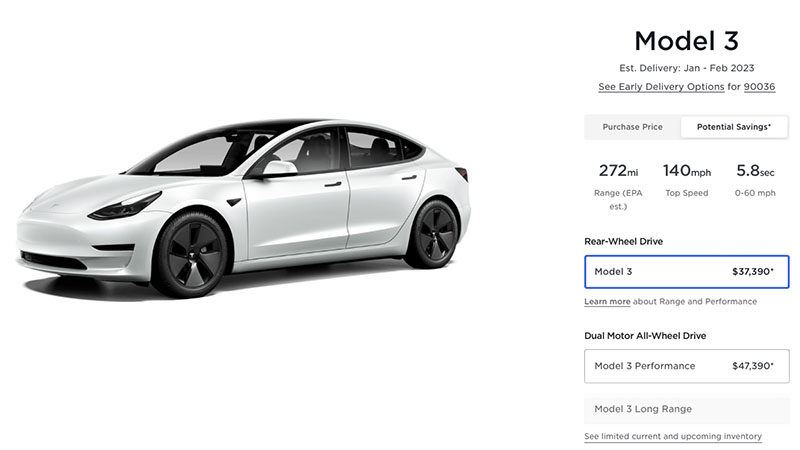View limited current and upcoming inventory
This screenshot has width=800, height=450.
672,437
